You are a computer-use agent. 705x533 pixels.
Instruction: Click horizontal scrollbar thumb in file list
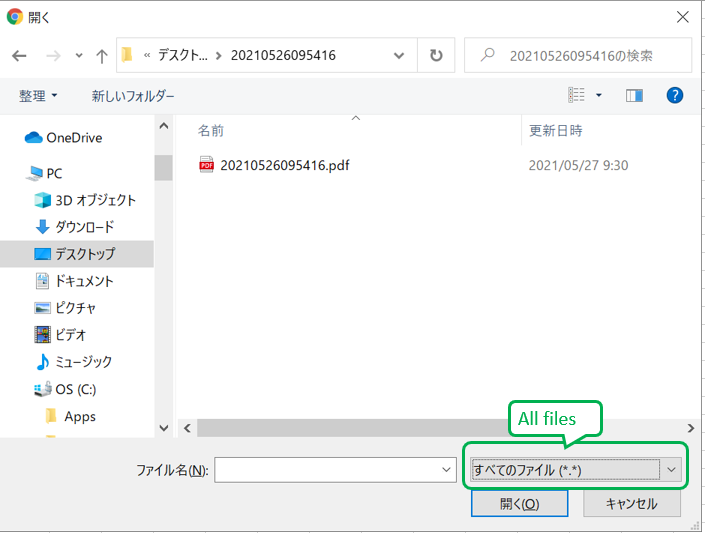[x=355, y=428]
